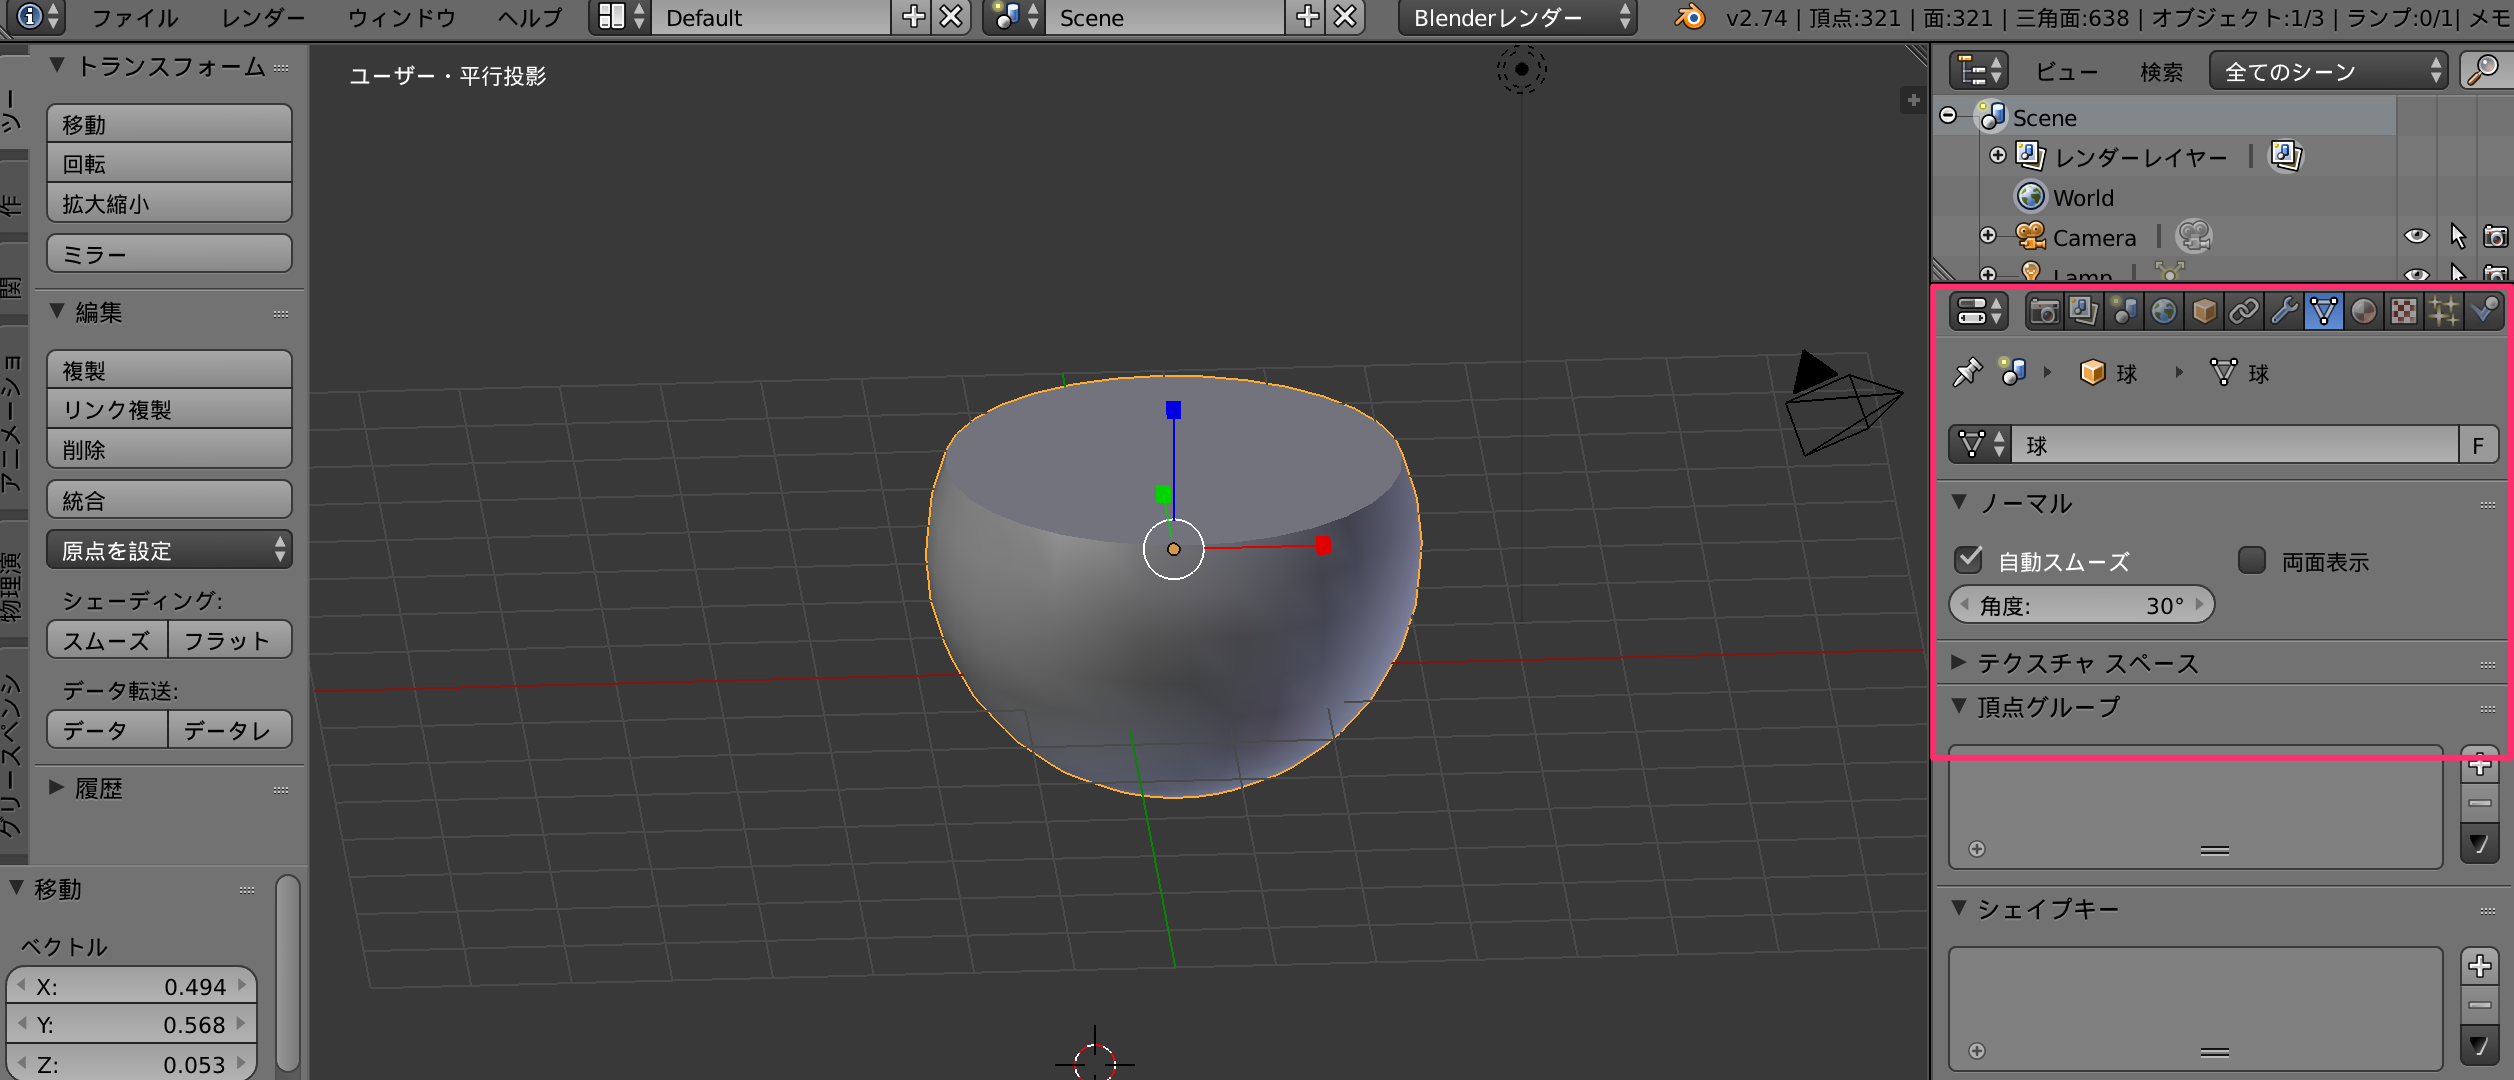Open the outliner ビュー menu
2514x1080 pixels.
[2067, 72]
